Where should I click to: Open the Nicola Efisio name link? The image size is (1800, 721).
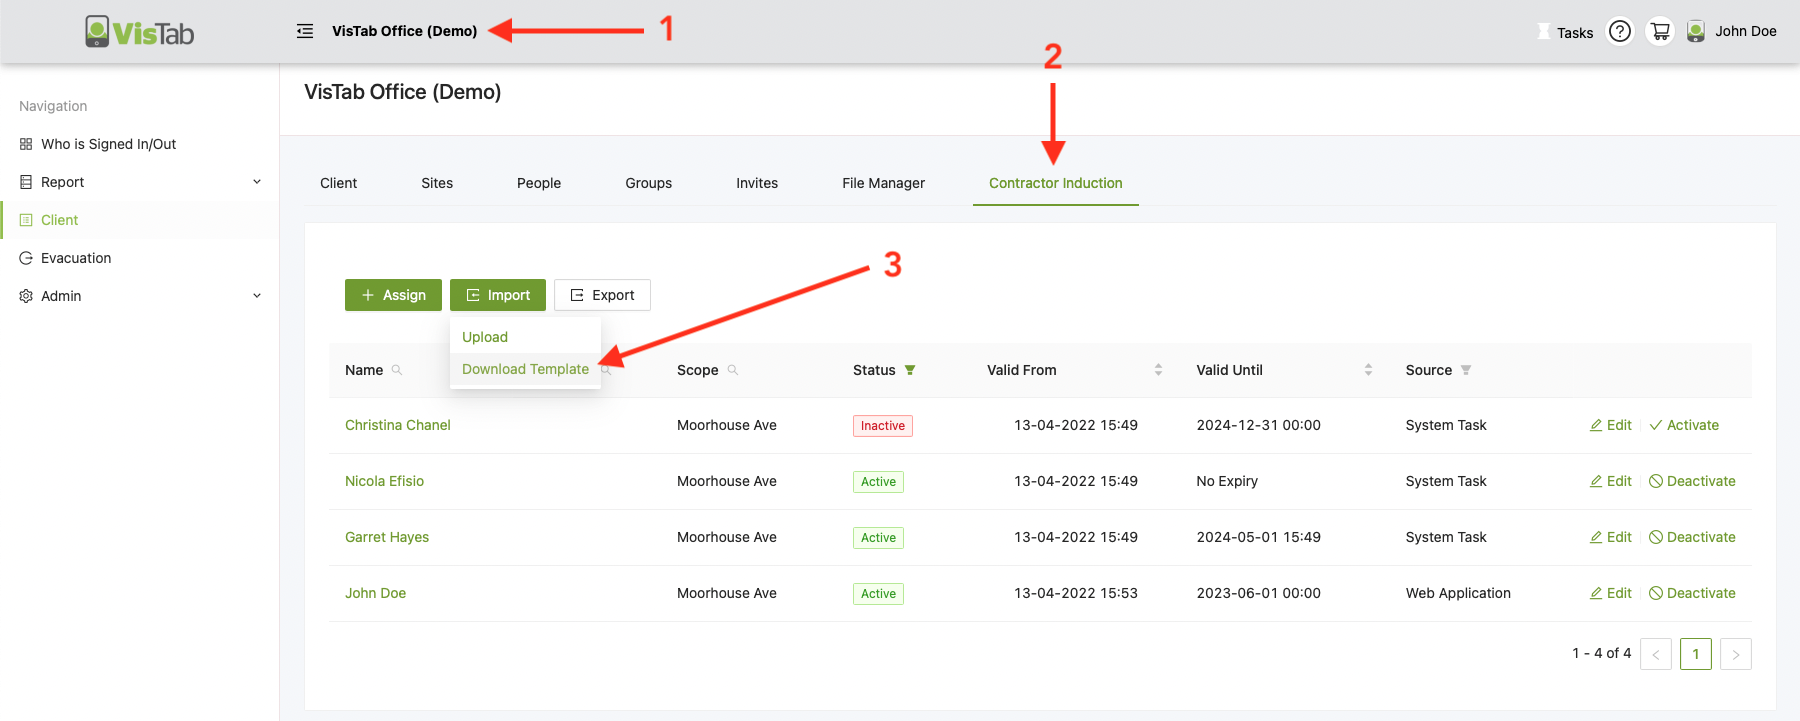tap(384, 481)
